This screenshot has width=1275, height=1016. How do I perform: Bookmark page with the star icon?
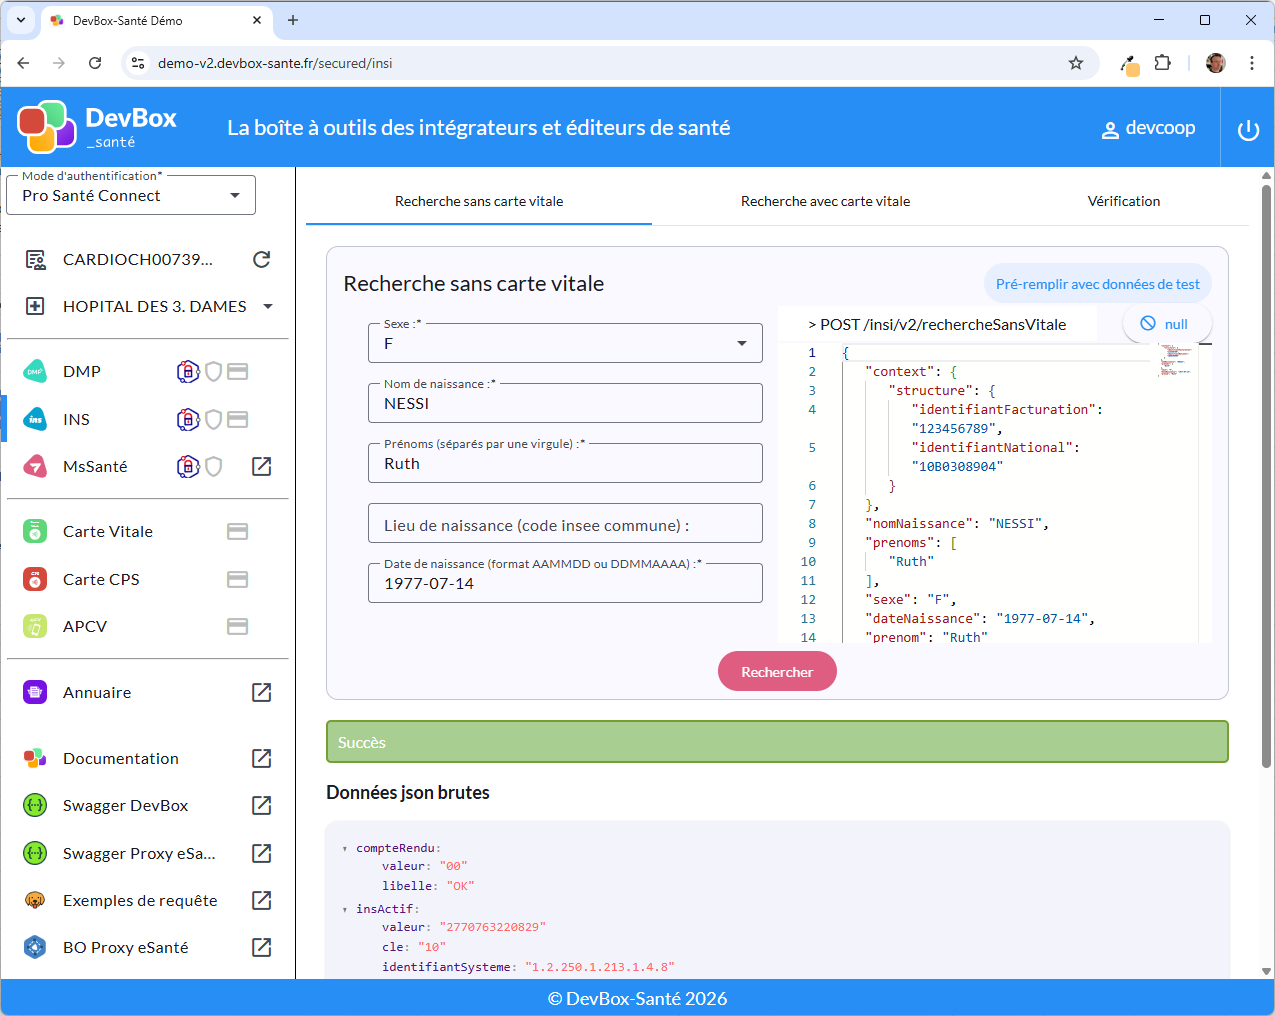1076,63
